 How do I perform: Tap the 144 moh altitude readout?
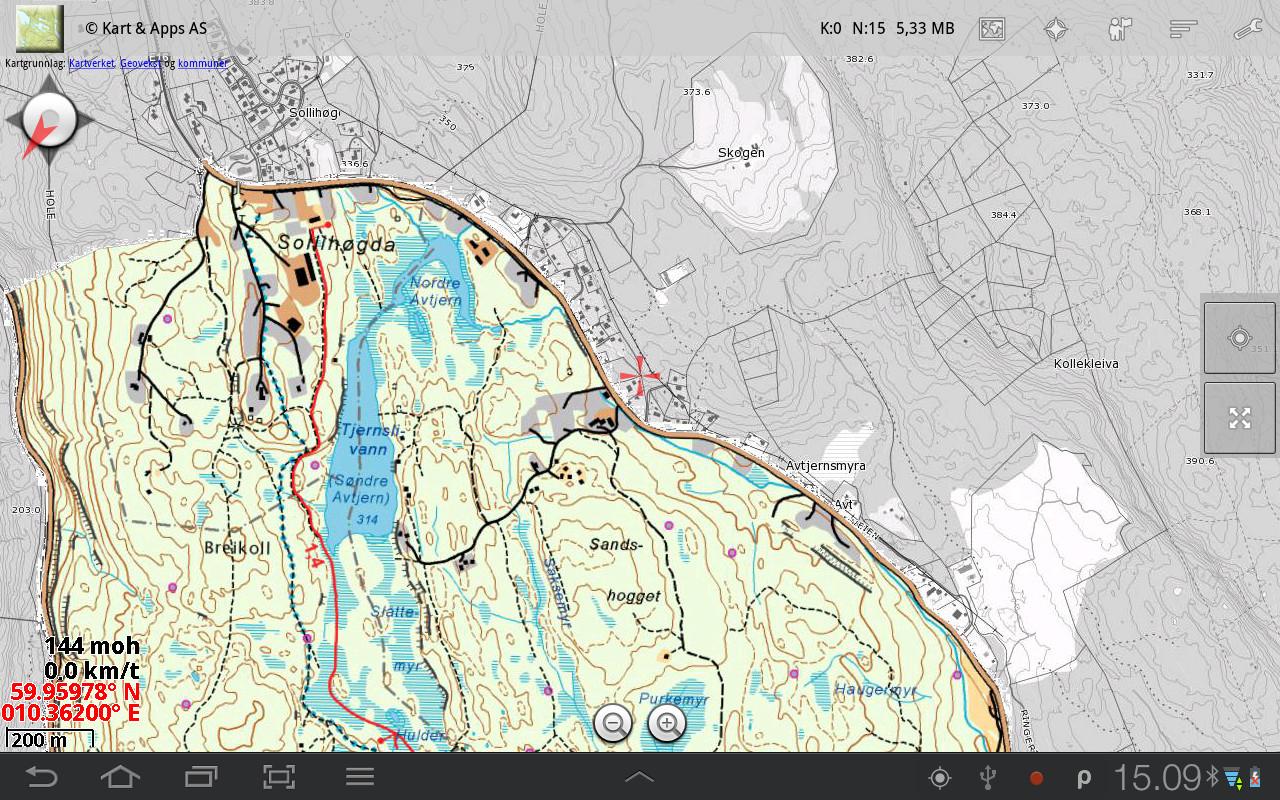[92, 647]
